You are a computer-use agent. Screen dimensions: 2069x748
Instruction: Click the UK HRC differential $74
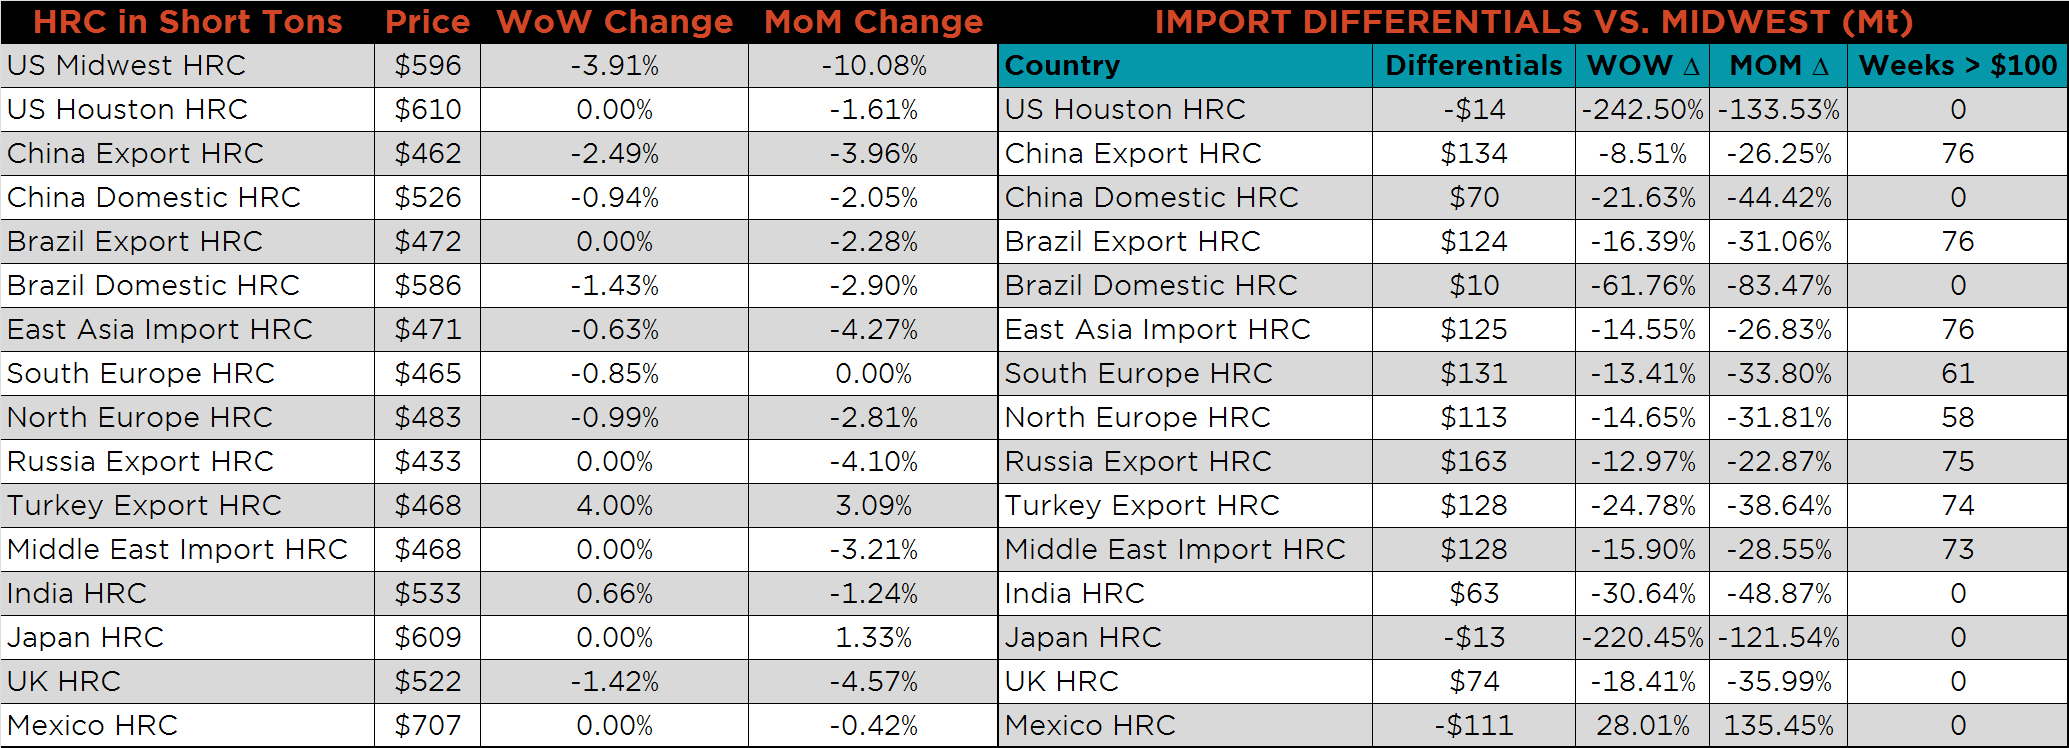pos(1473,682)
